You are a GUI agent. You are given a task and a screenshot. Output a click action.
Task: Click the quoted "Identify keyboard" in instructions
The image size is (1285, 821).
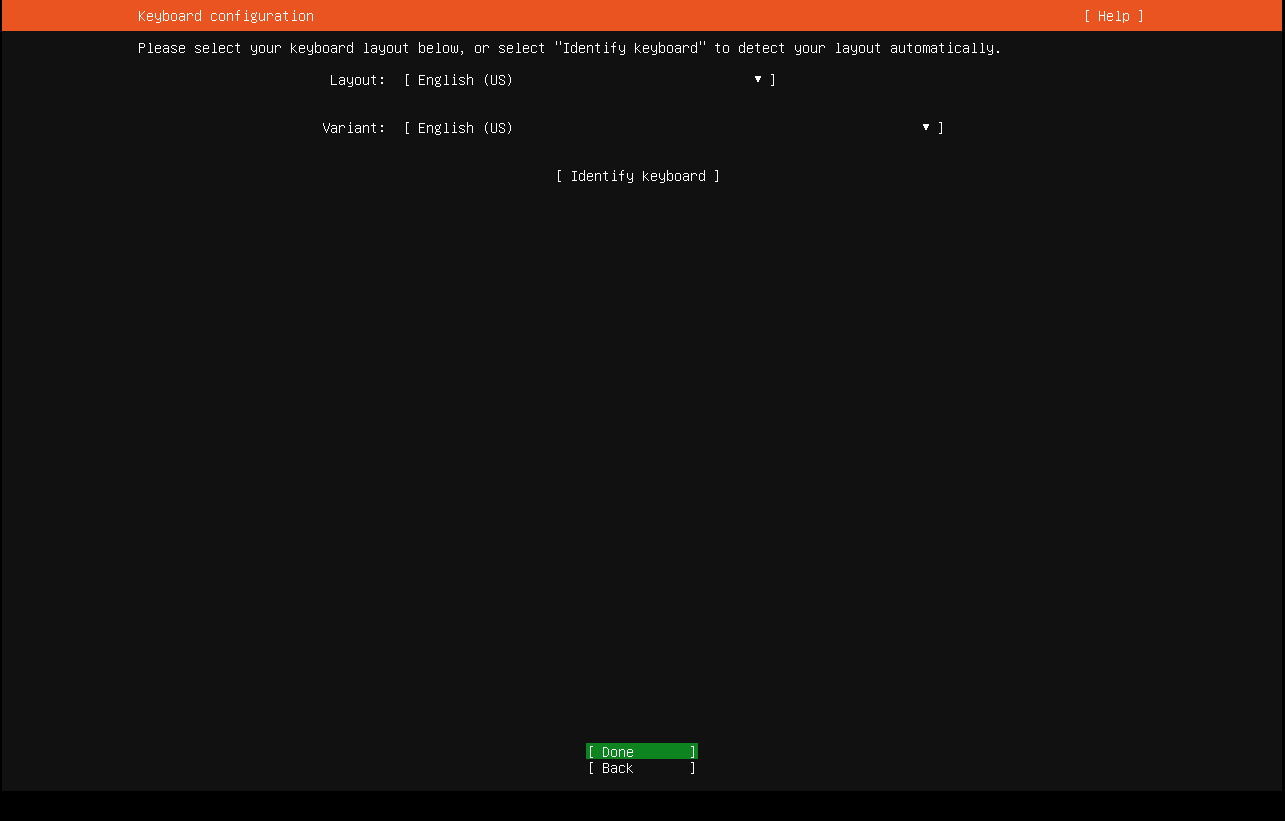coord(630,48)
